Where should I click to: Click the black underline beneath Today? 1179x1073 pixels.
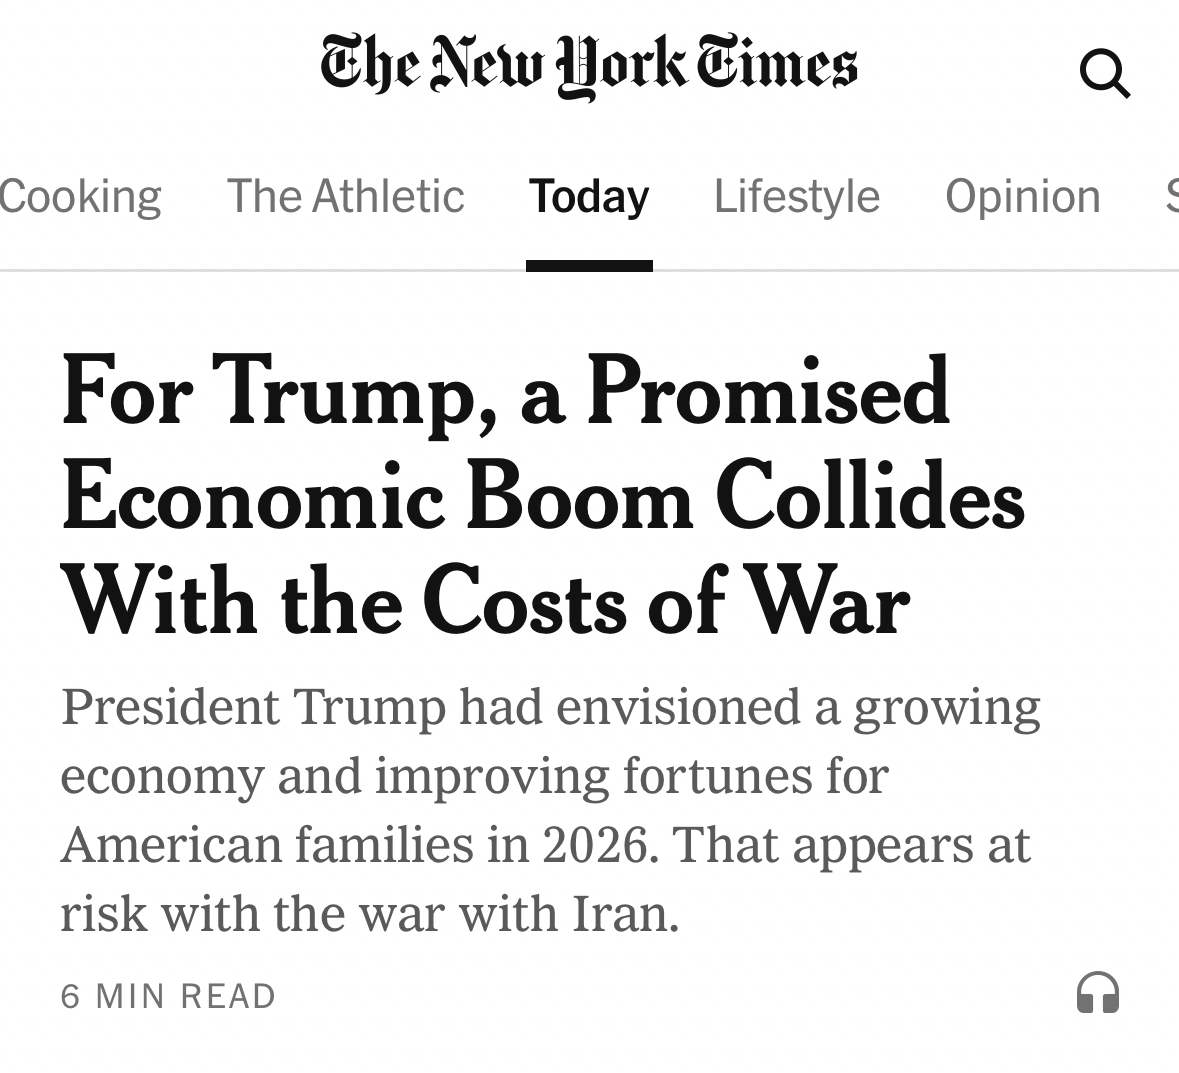click(x=589, y=266)
